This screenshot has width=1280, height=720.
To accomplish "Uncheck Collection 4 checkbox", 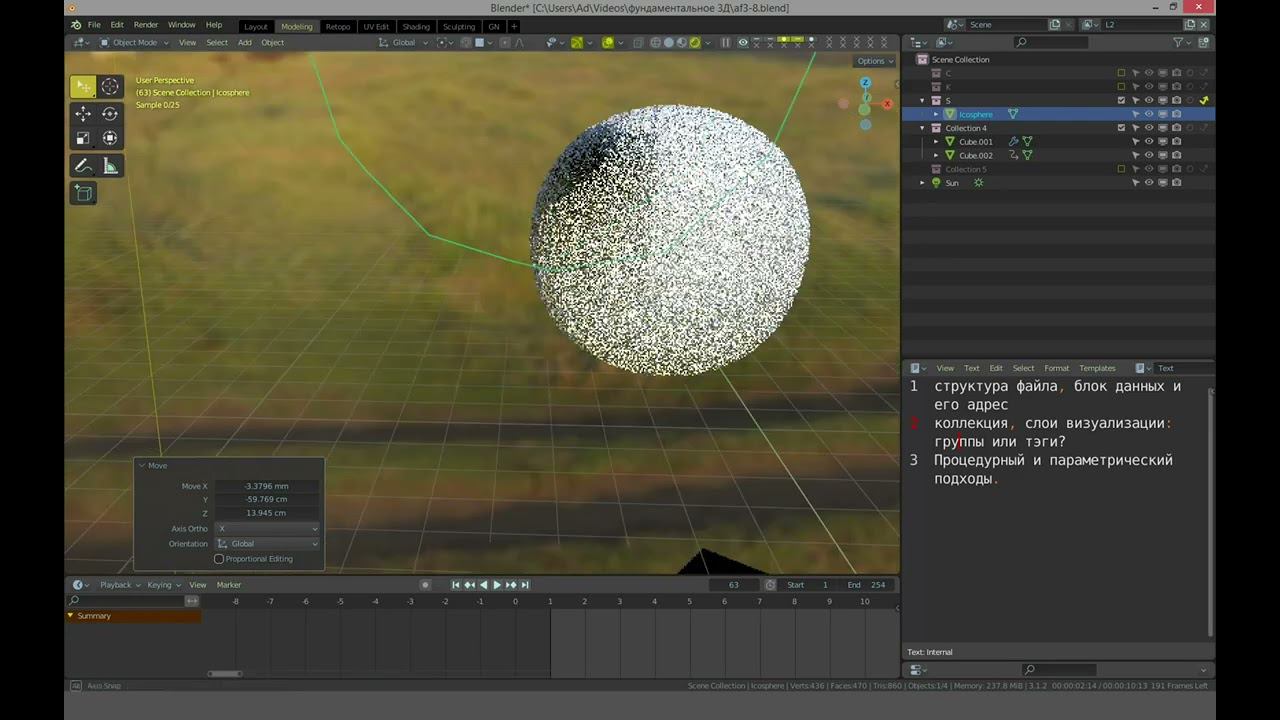I will 1121,128.
